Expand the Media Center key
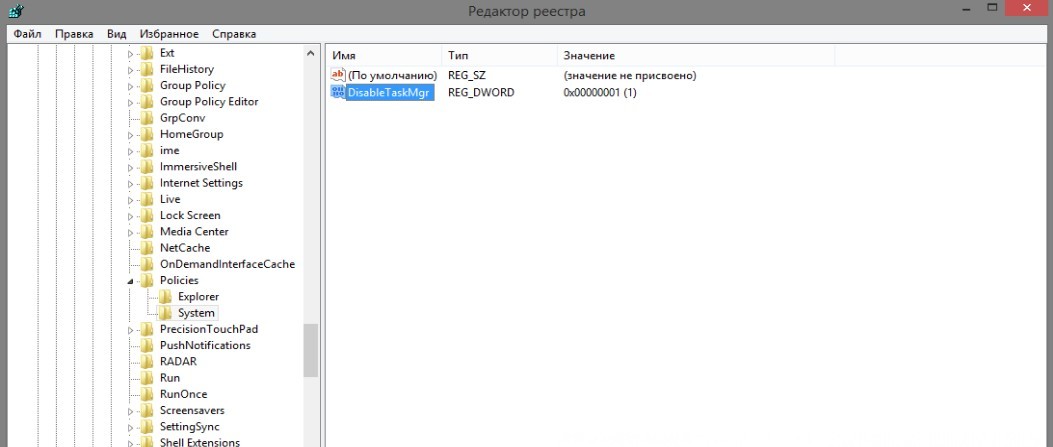 tap(131, 232)
